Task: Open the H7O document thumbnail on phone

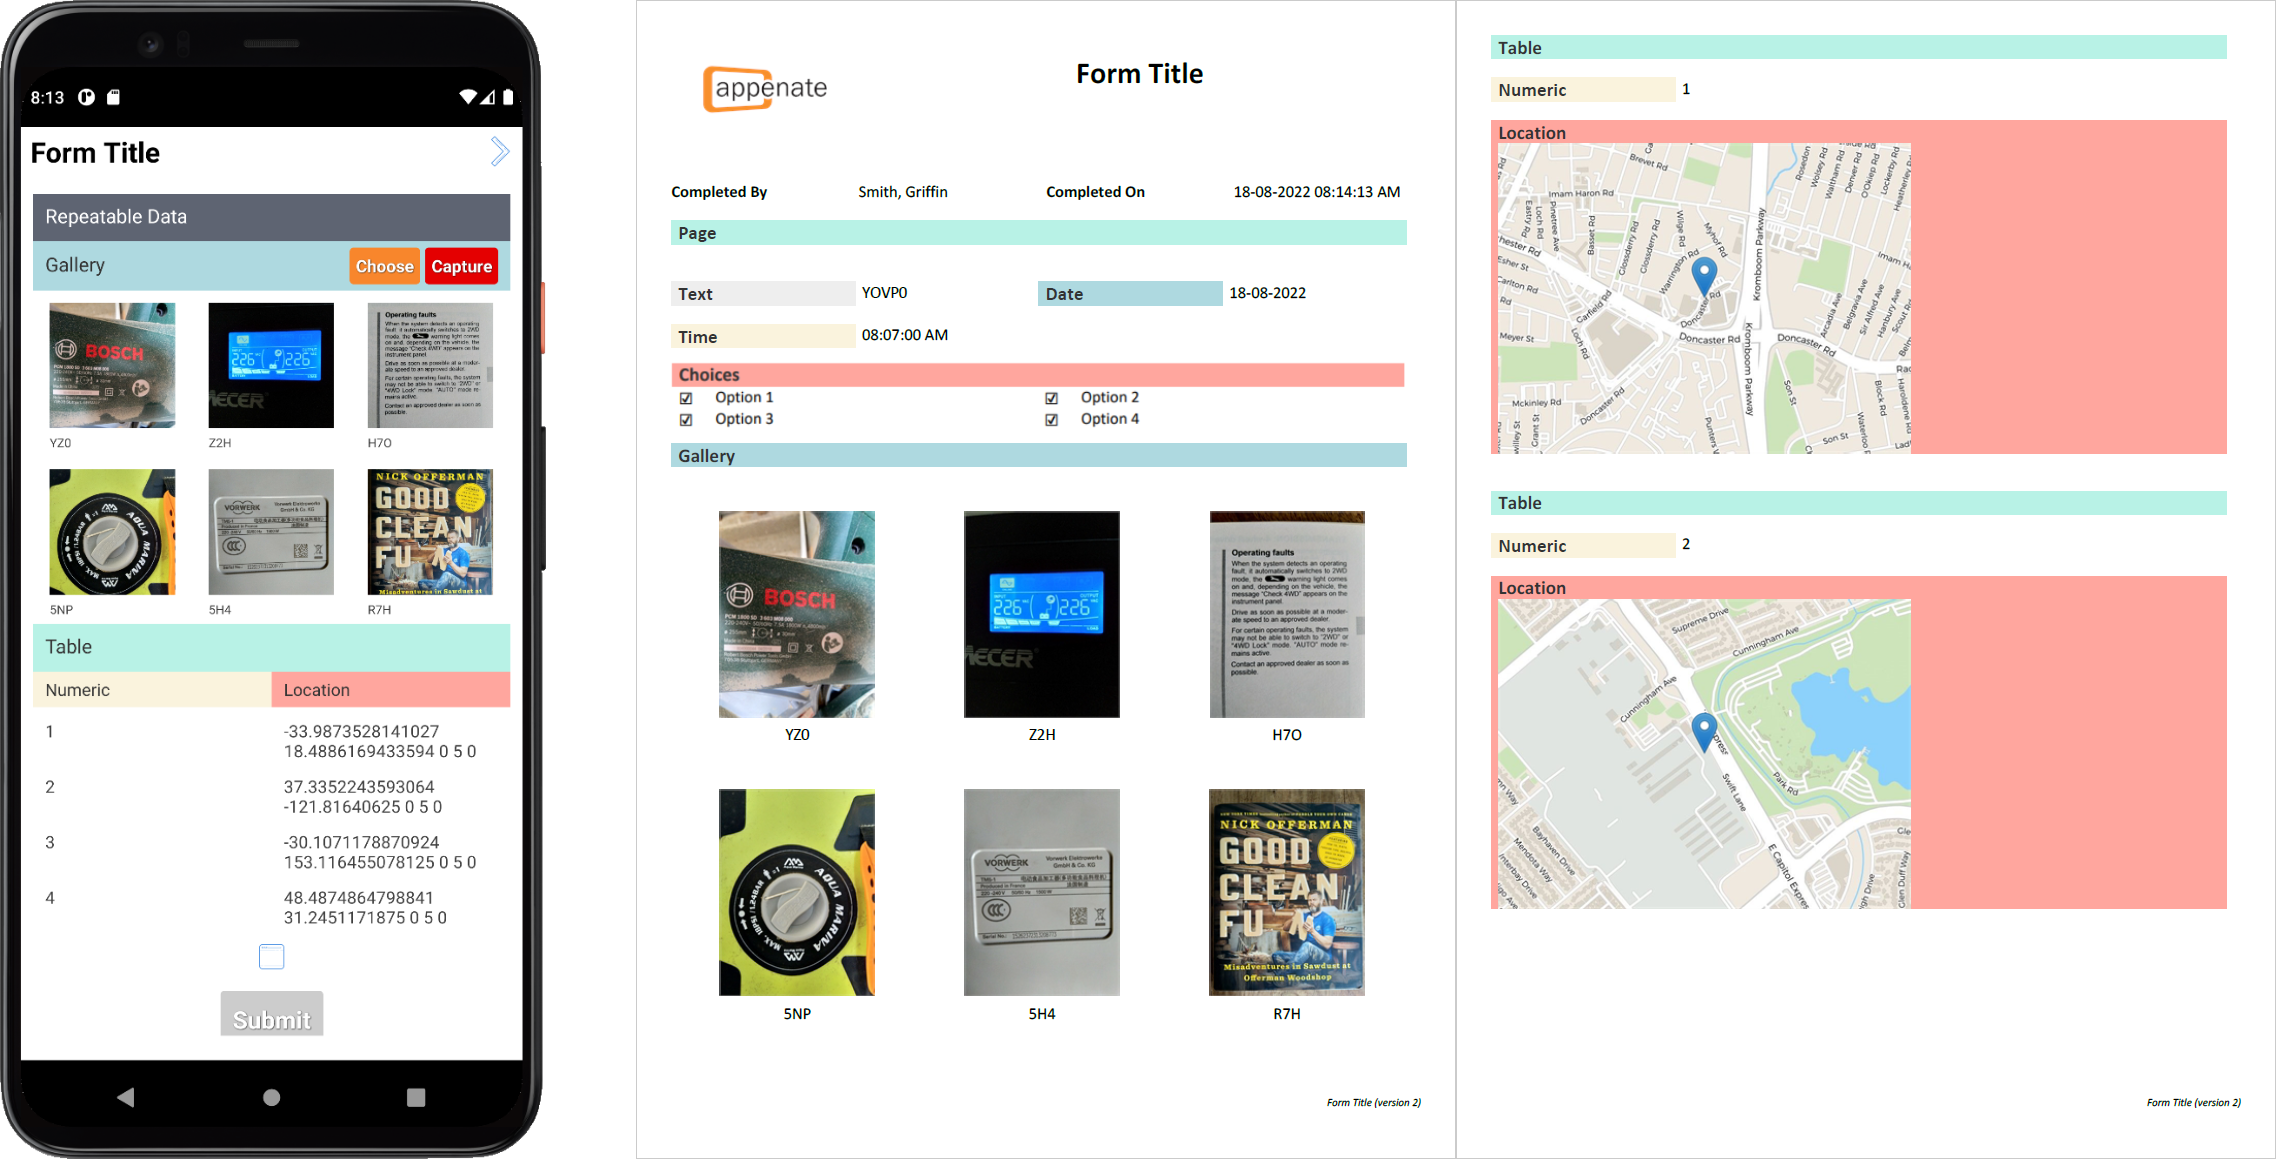Action: pyautogui.click(x=430, y=365)
